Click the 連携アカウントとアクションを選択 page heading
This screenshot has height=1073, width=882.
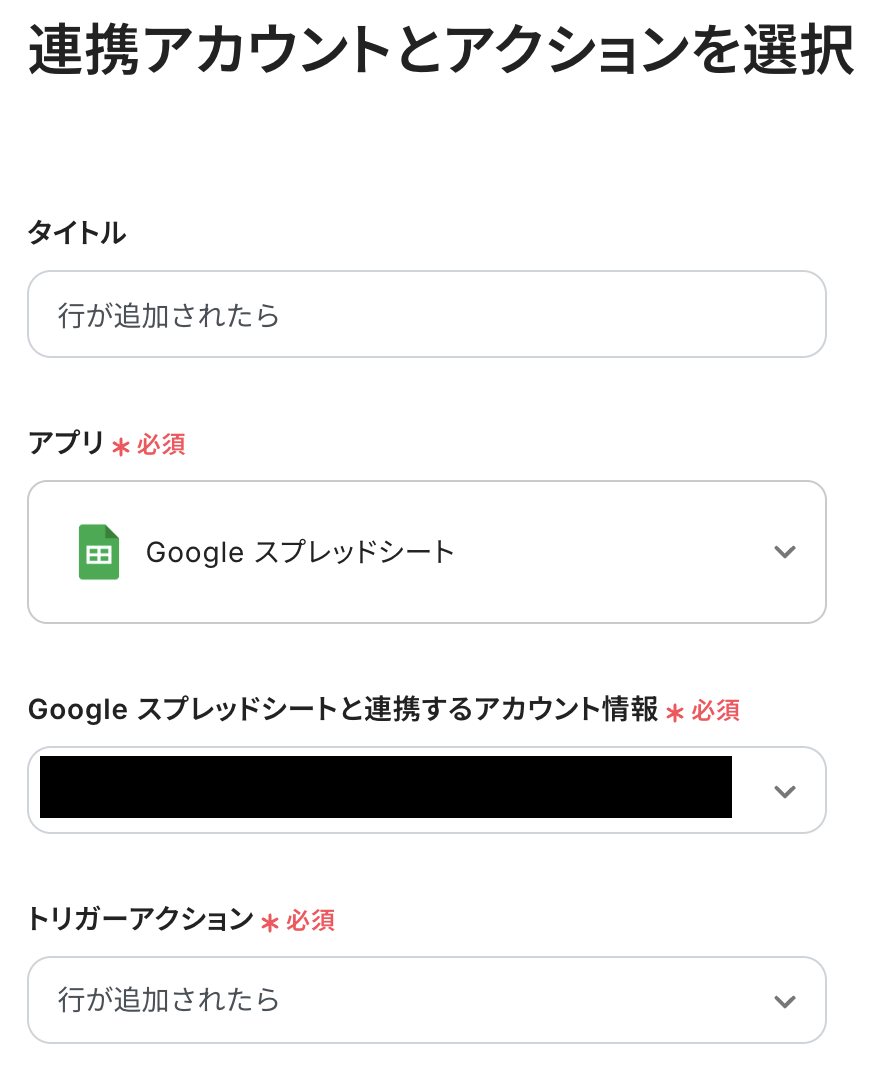pos(441,52)
